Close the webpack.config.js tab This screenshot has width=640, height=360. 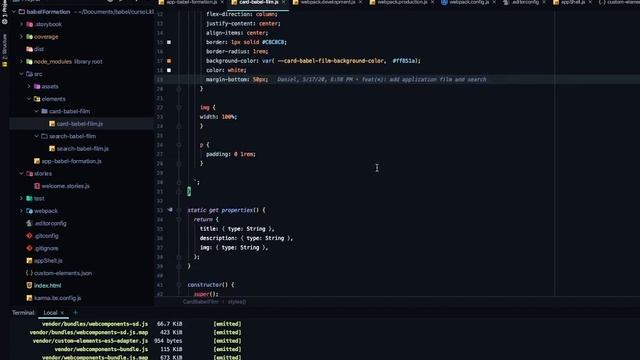click(494, 2)
